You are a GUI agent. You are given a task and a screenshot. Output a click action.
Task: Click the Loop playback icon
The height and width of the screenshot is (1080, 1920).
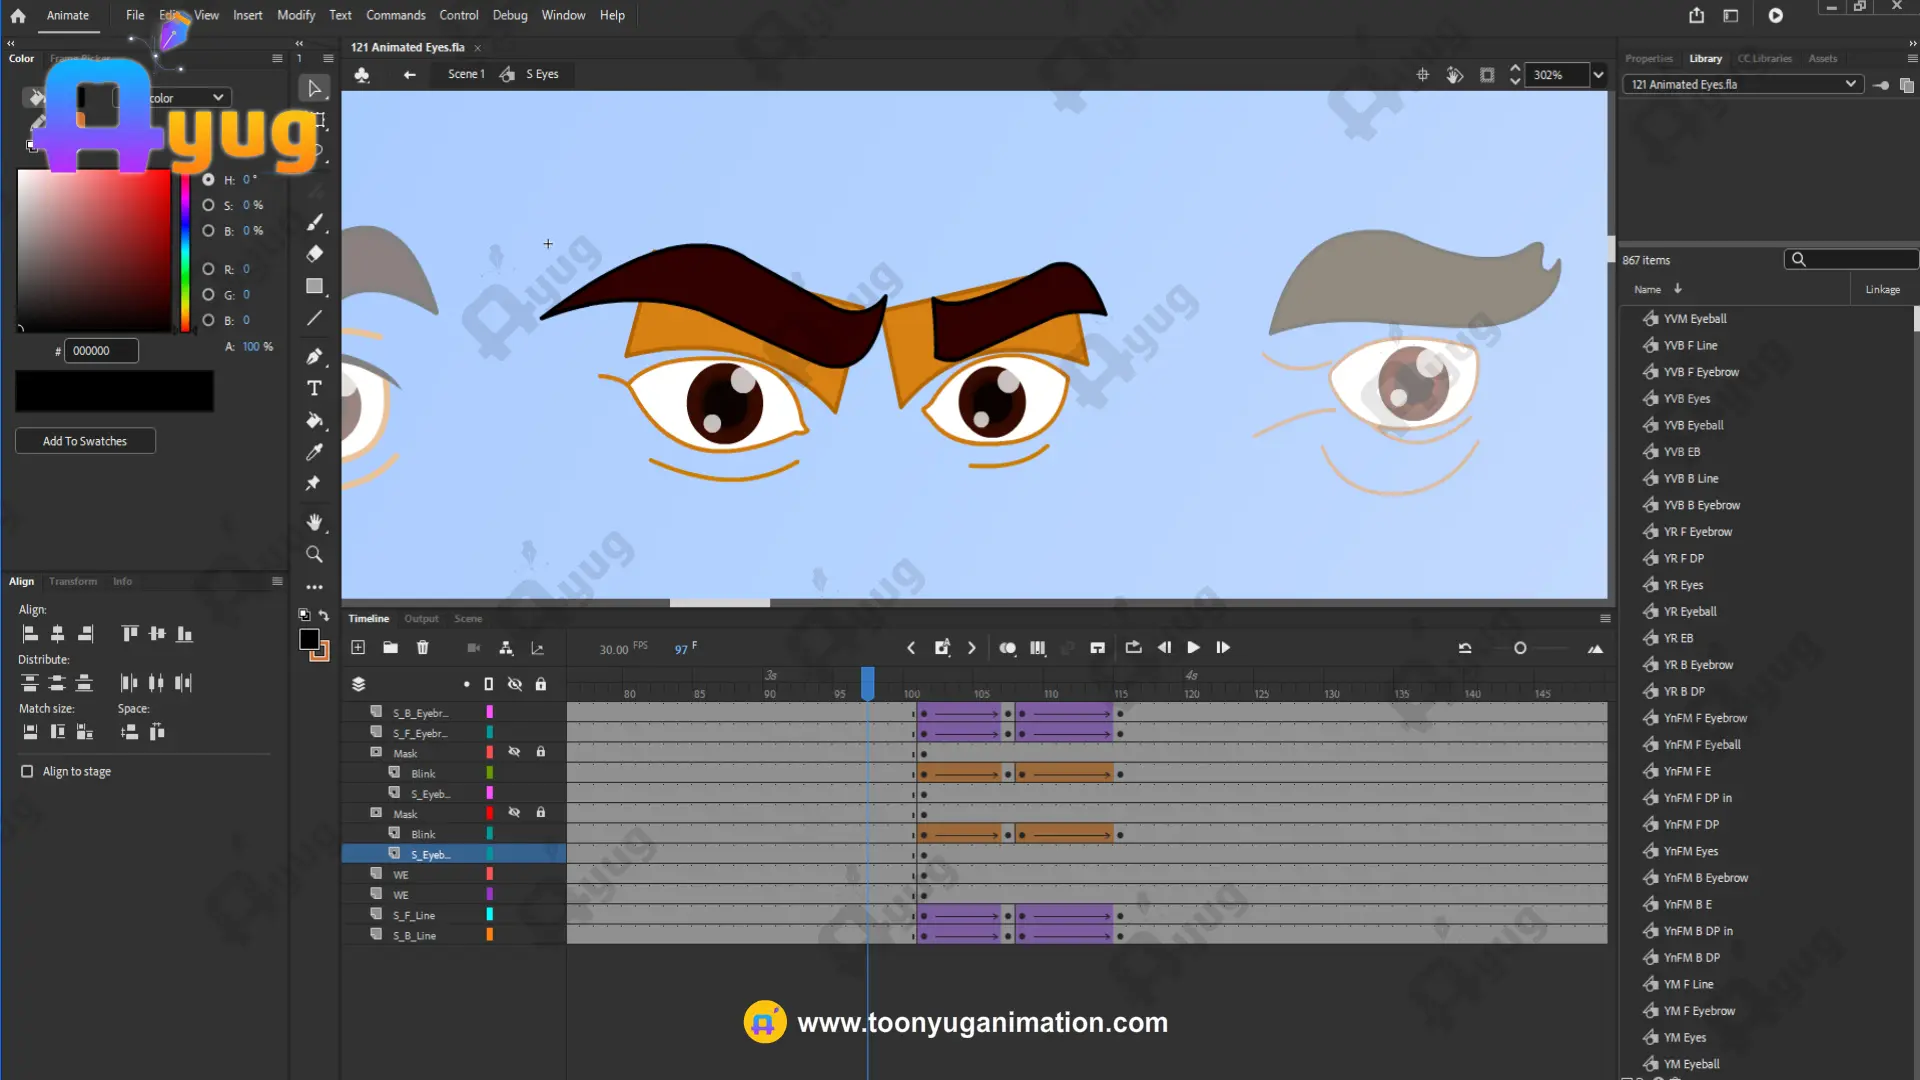(x=1133, y=648)
